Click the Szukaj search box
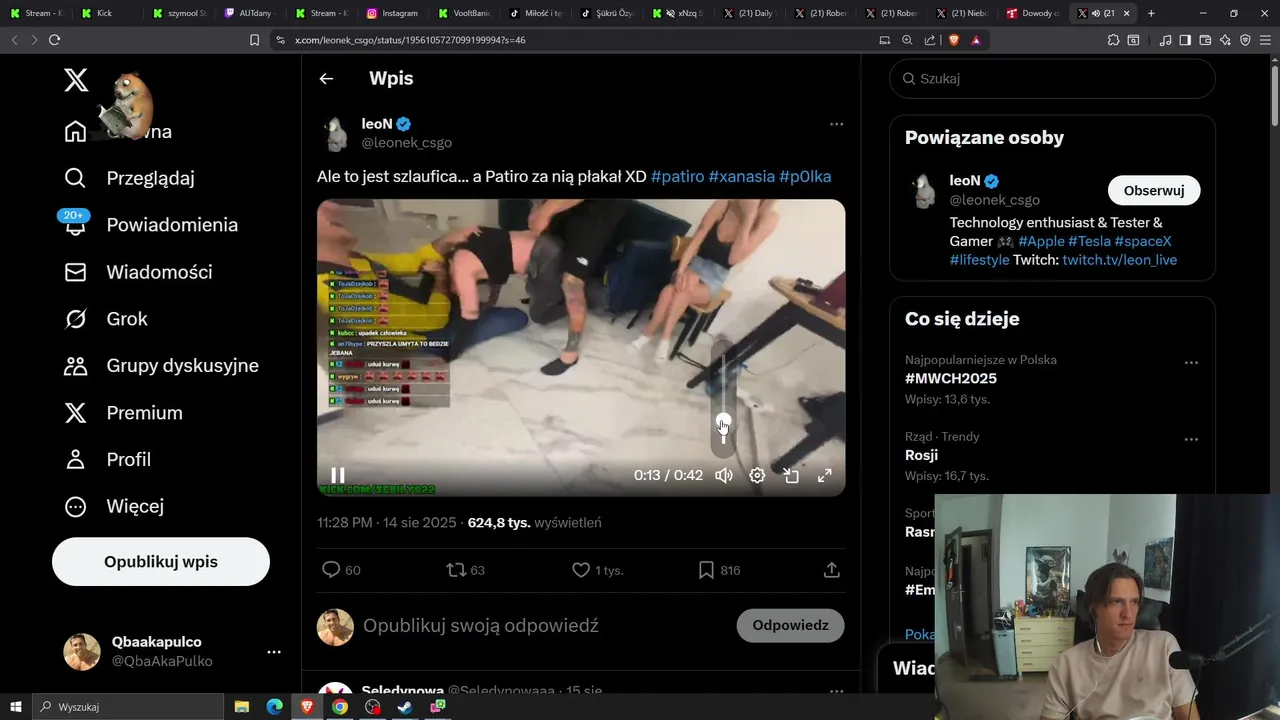Image resolution: width=1280 pixels, height=720 pixels. (x=1052, y=78)
